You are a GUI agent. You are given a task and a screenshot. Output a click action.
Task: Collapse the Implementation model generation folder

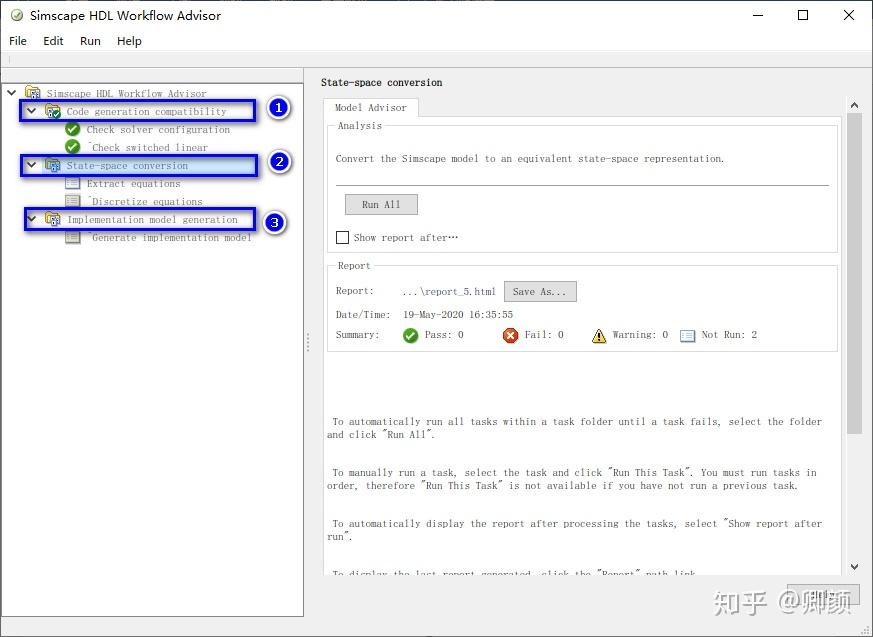32,219
